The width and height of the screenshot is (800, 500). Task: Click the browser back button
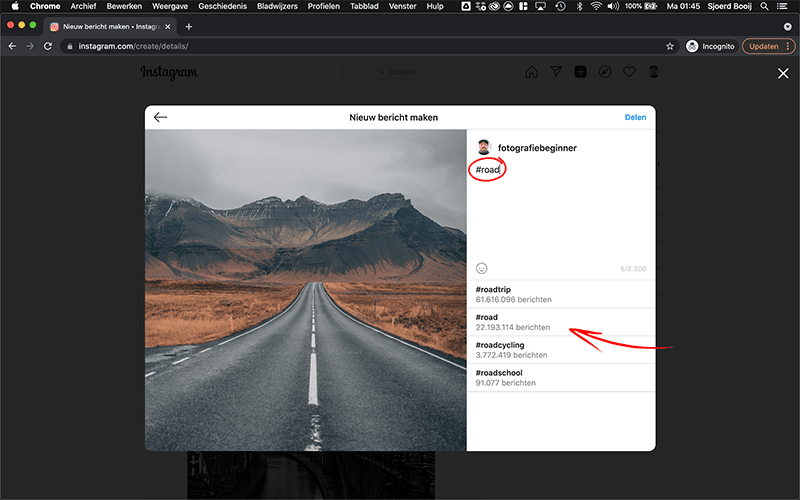pos(12,46)
